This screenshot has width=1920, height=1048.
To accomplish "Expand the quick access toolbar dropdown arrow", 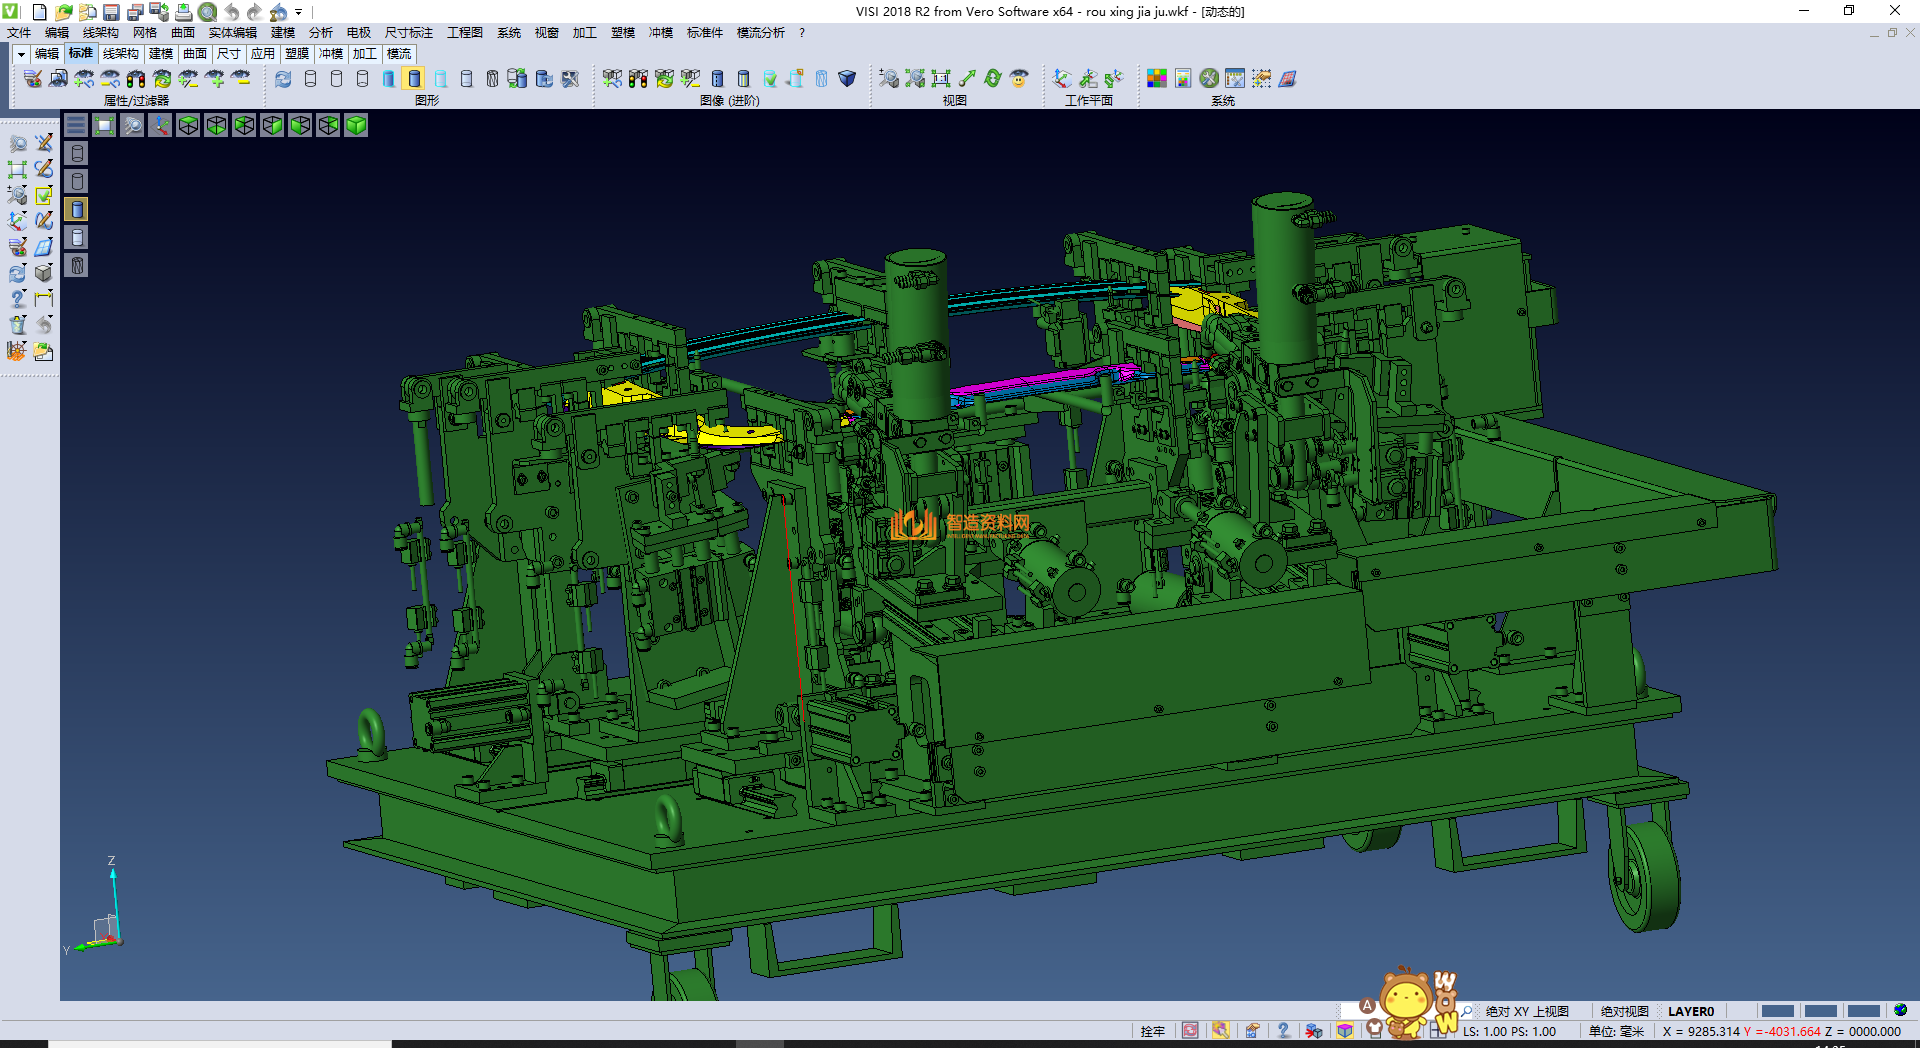I will pos(299,12).
